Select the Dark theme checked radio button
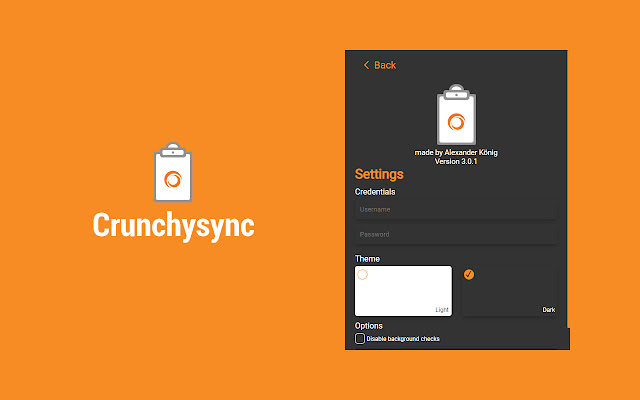The height and width of the screenshot is (400, 640). click(469, 274)
